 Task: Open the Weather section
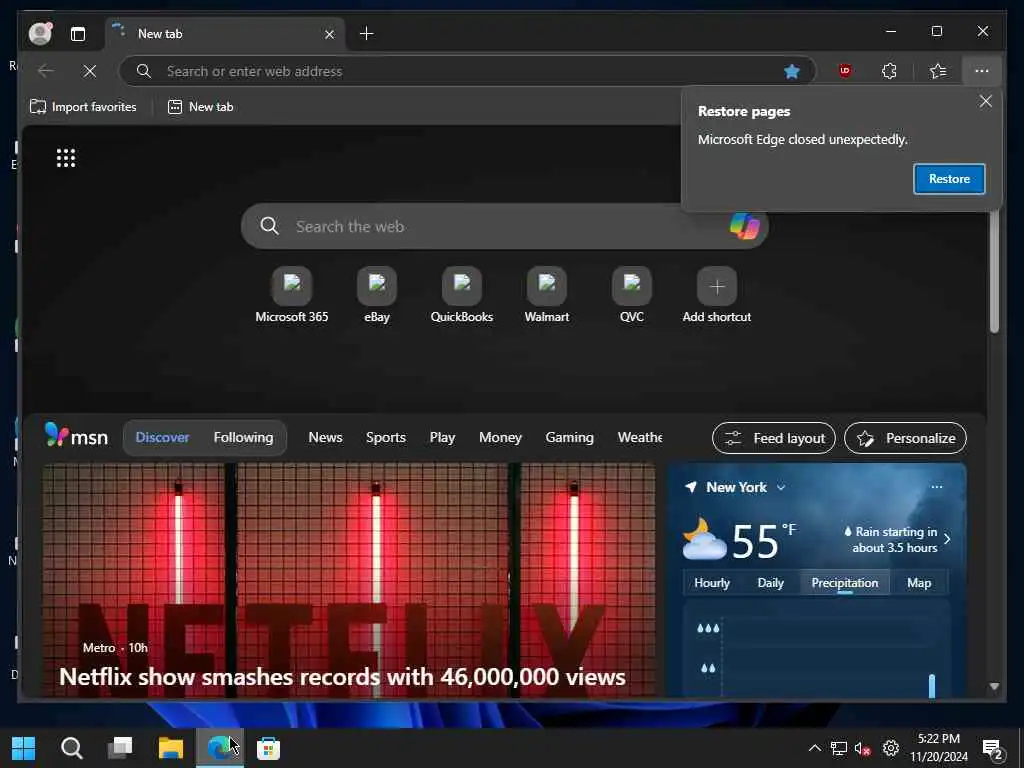(640, 438)
